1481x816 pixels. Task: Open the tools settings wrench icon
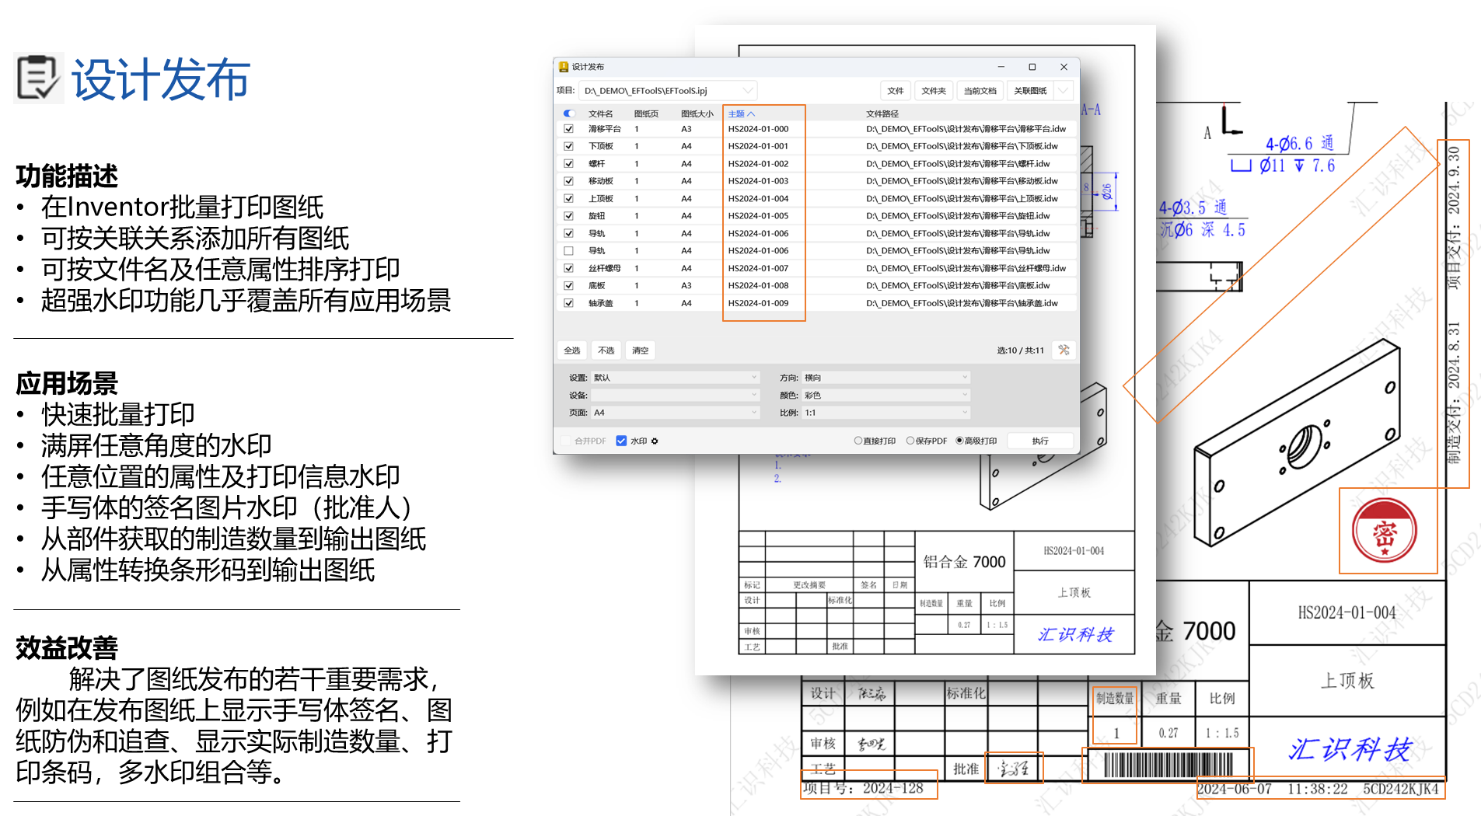1064,350
